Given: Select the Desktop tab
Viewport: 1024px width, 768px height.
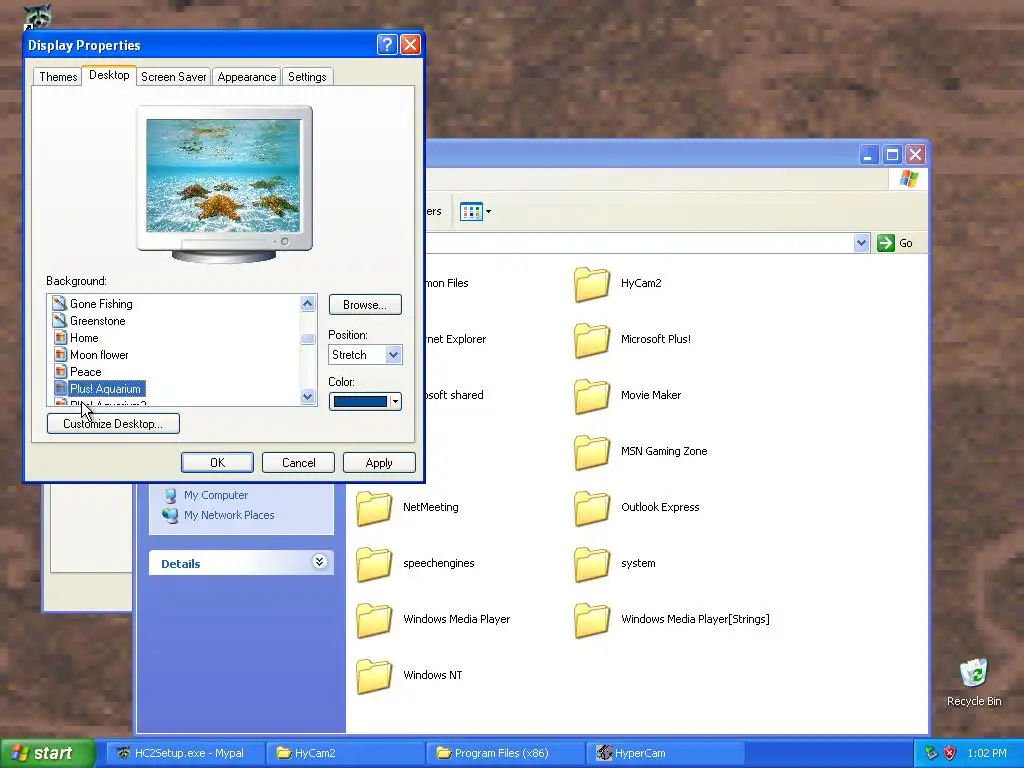Looking at the screenshot, I should (x=109, y=75).
